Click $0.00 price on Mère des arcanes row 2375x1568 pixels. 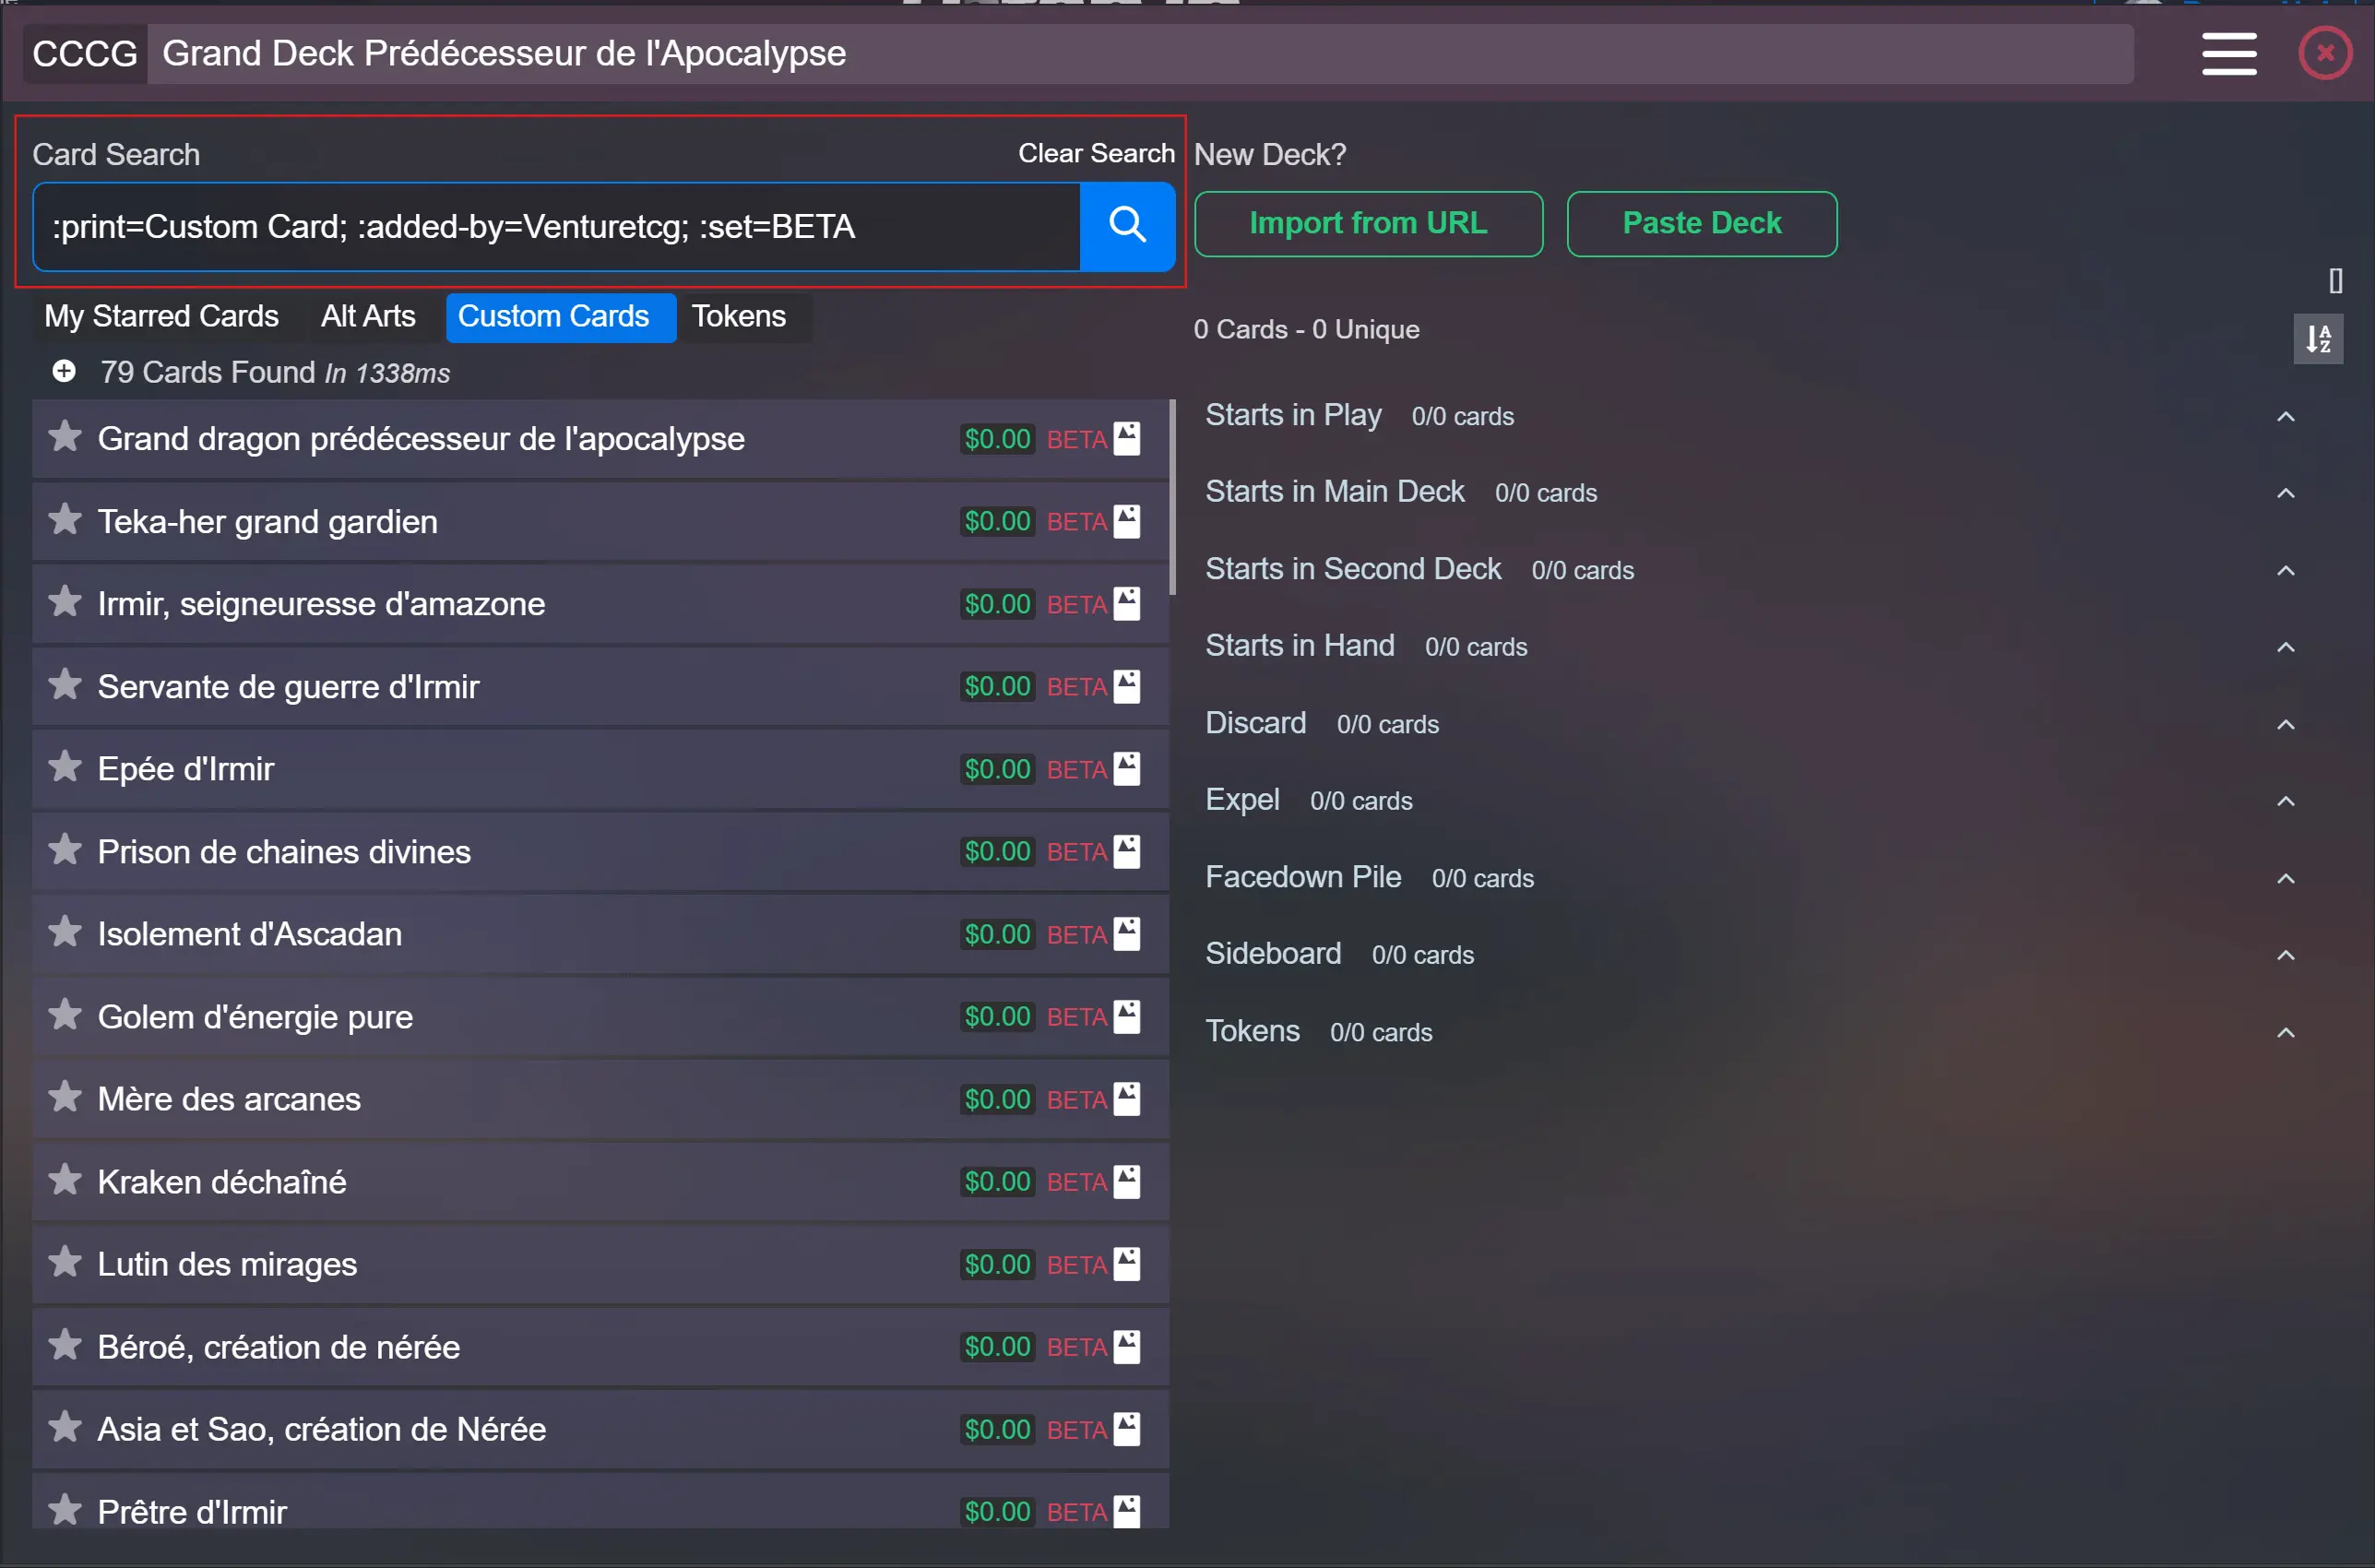[x=997, y=1099]
